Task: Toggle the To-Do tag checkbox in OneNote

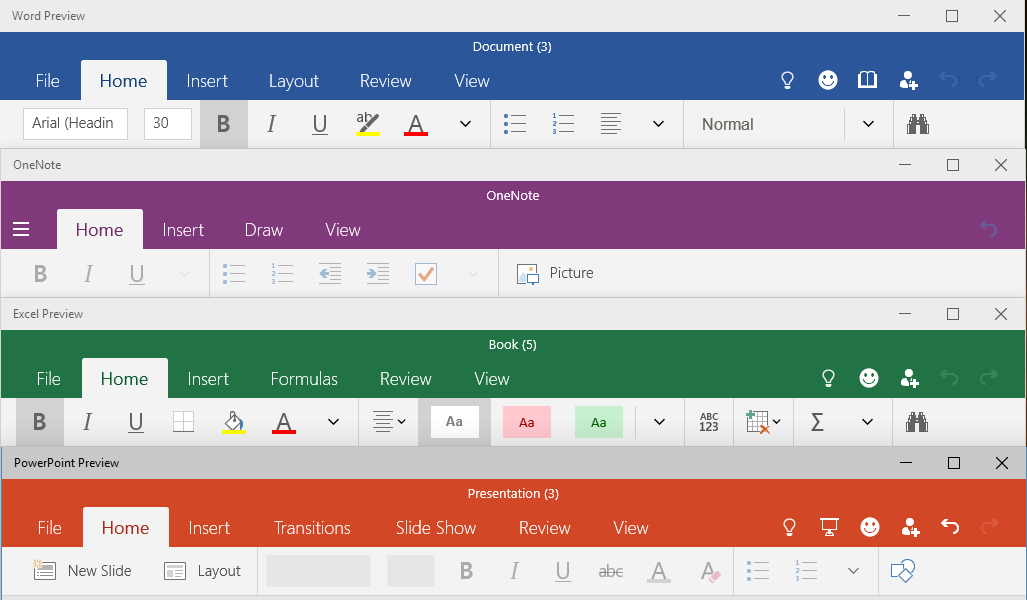Action: (x=425, y=273)
